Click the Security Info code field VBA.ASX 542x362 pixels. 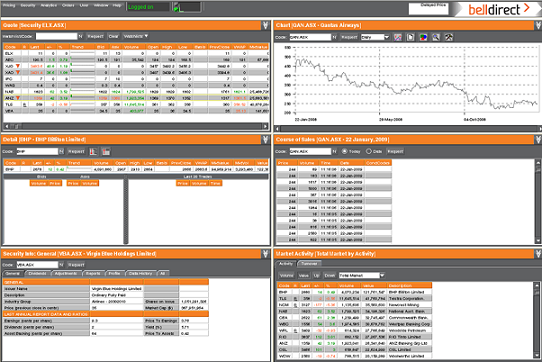pos(37,265)
